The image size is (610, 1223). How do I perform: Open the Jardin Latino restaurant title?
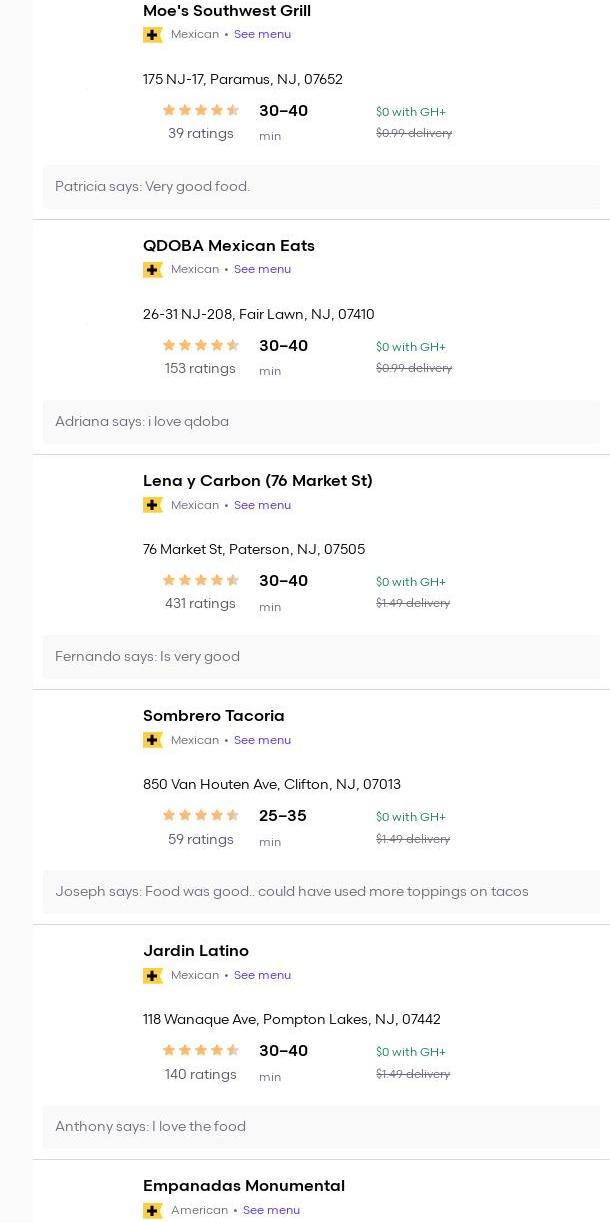(x=196, y=951)
